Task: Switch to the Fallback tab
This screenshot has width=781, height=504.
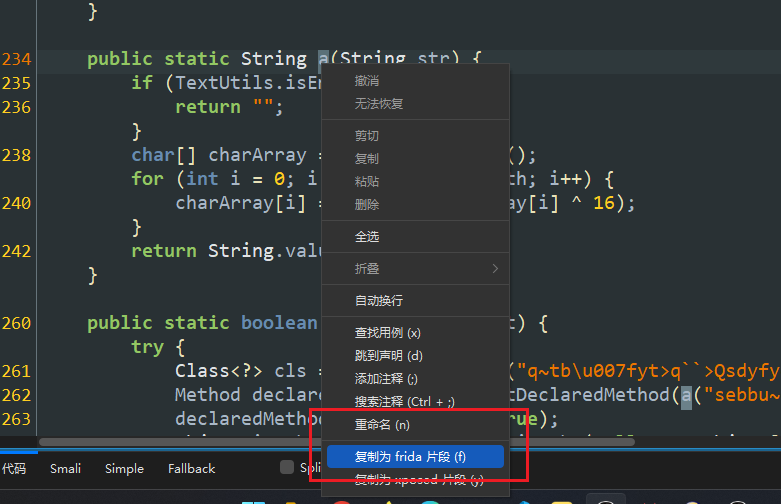Action: tap(191, 469)
